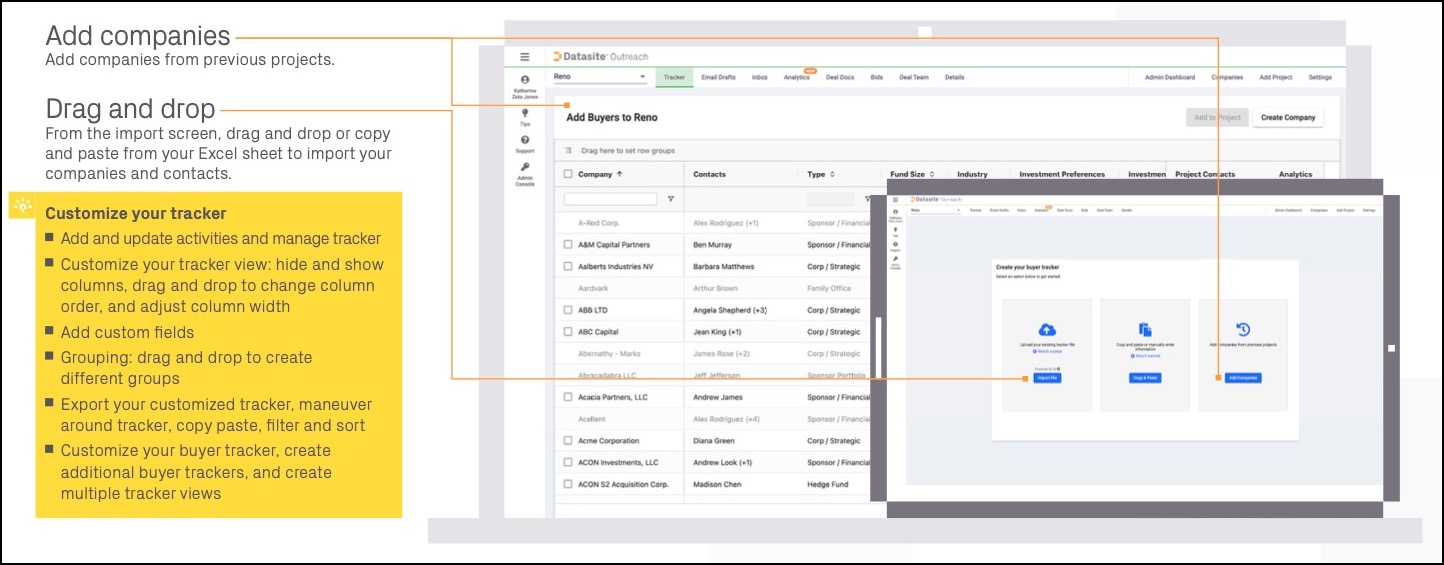Viewport: 1444px width, 565px height.
Task: Open the Deal Docs tab
Action: click(840, 77)
